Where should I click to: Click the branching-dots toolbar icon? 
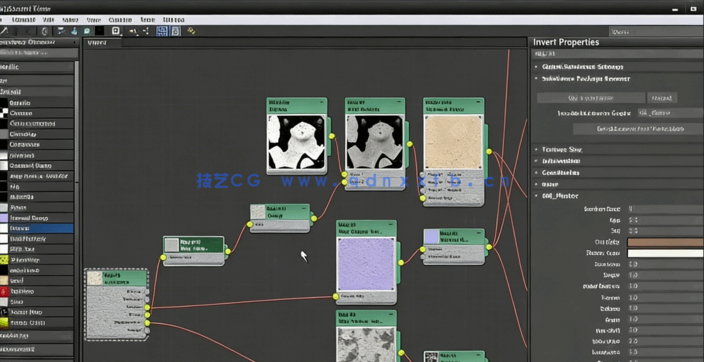[x=146, y=31]
